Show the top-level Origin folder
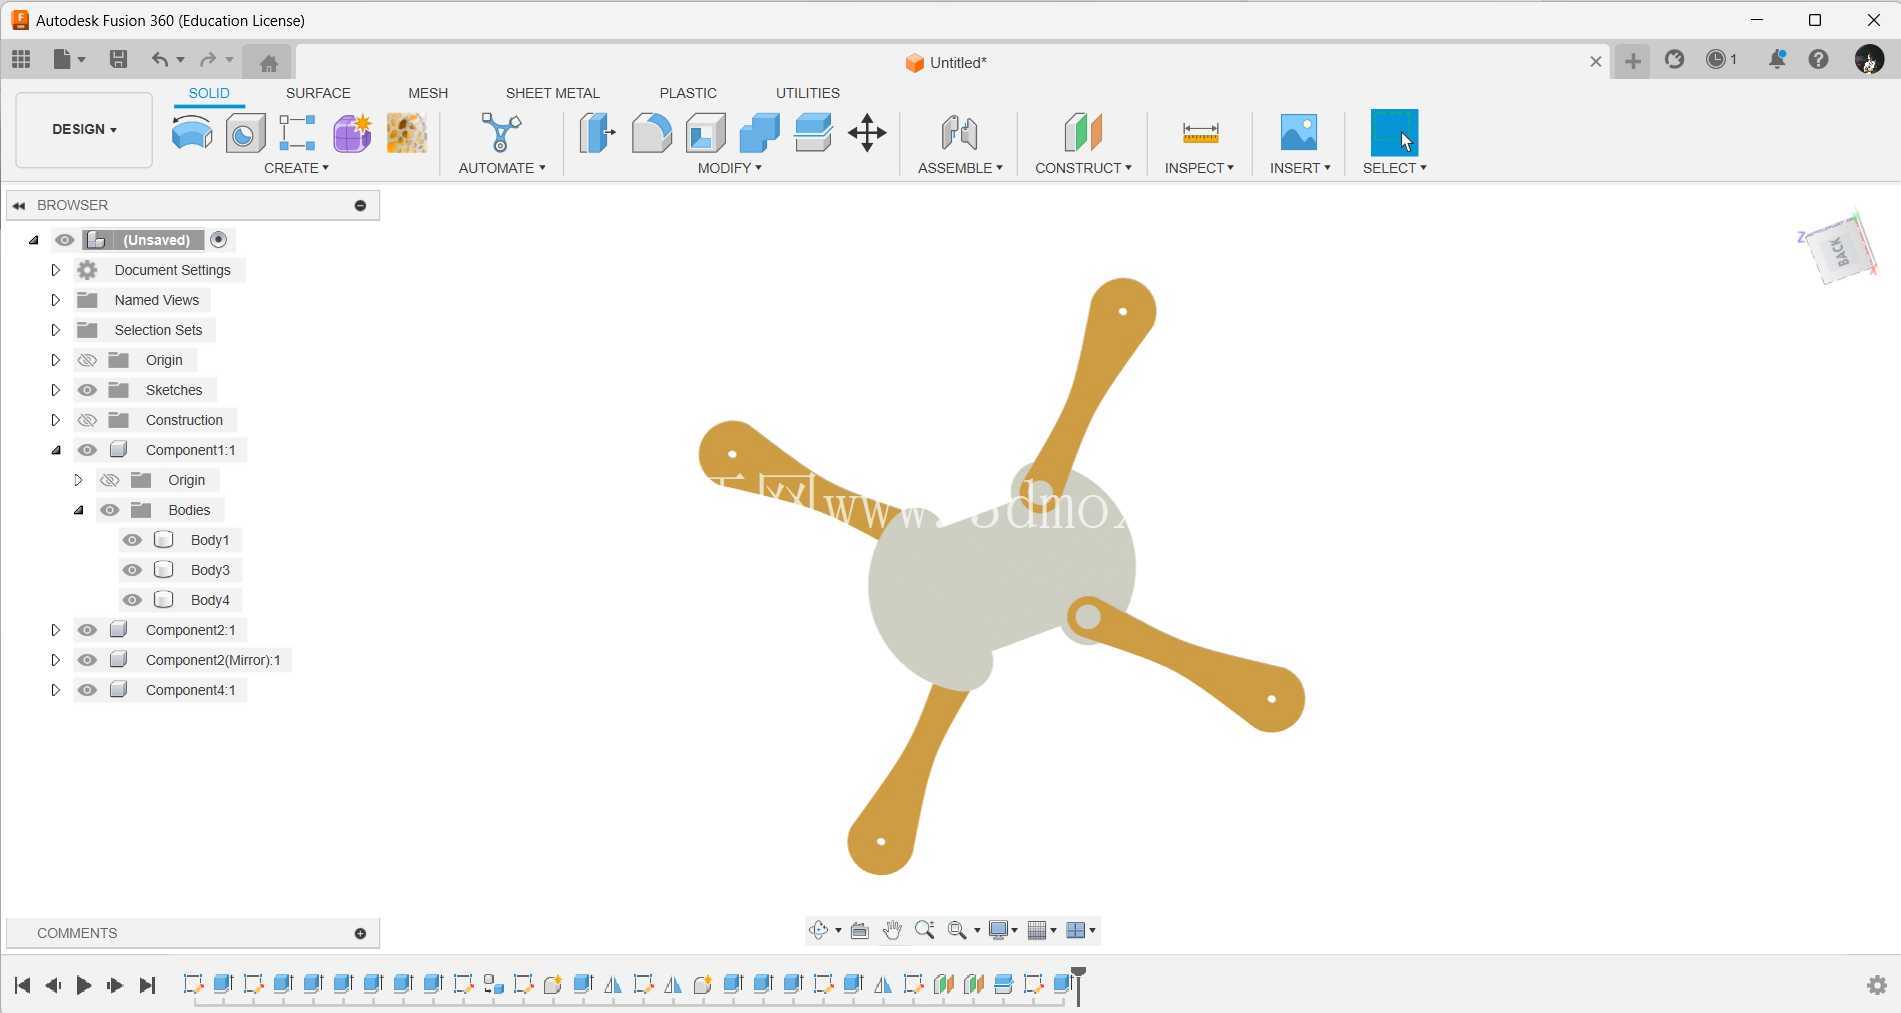Image resolution: width=1901 pixels, height=1013 pixels. pyautogui.click(x=87, y=360)
